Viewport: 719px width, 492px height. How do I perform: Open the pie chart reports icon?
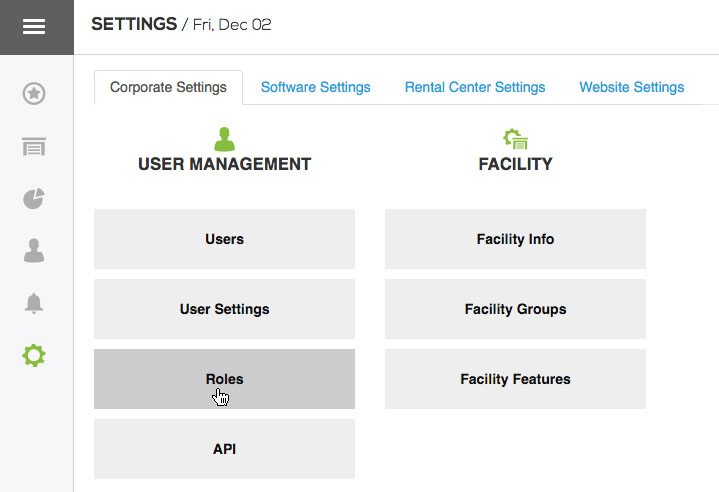[34, 199]
